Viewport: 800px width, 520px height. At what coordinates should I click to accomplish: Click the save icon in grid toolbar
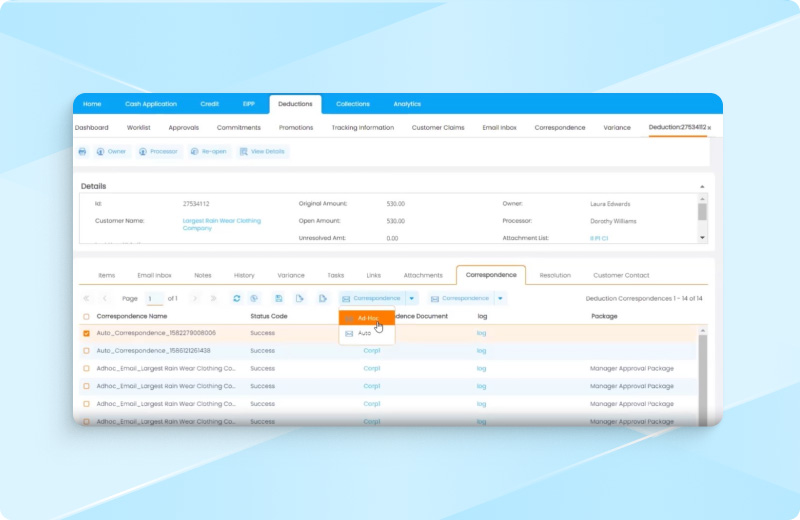tap(279, 299)
